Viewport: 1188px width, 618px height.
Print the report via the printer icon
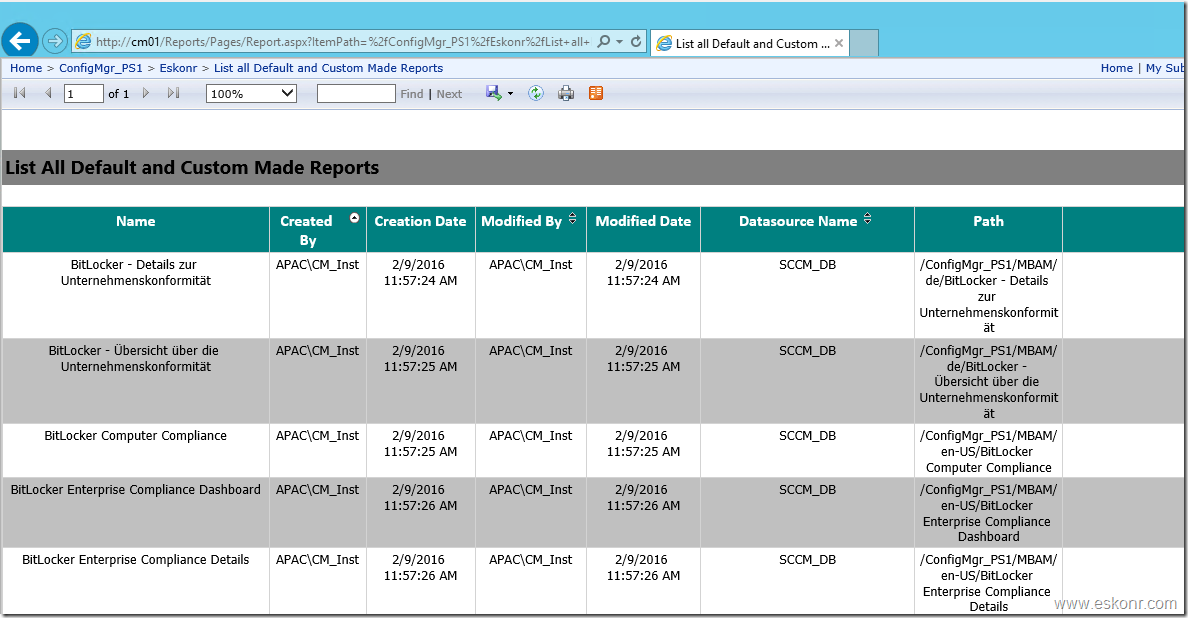(565, 93)
